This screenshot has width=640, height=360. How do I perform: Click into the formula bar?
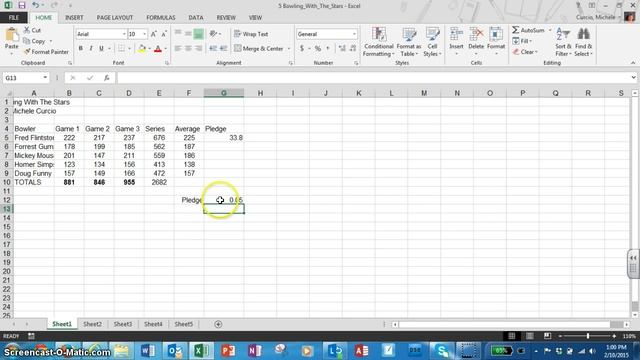coord(373,78)
